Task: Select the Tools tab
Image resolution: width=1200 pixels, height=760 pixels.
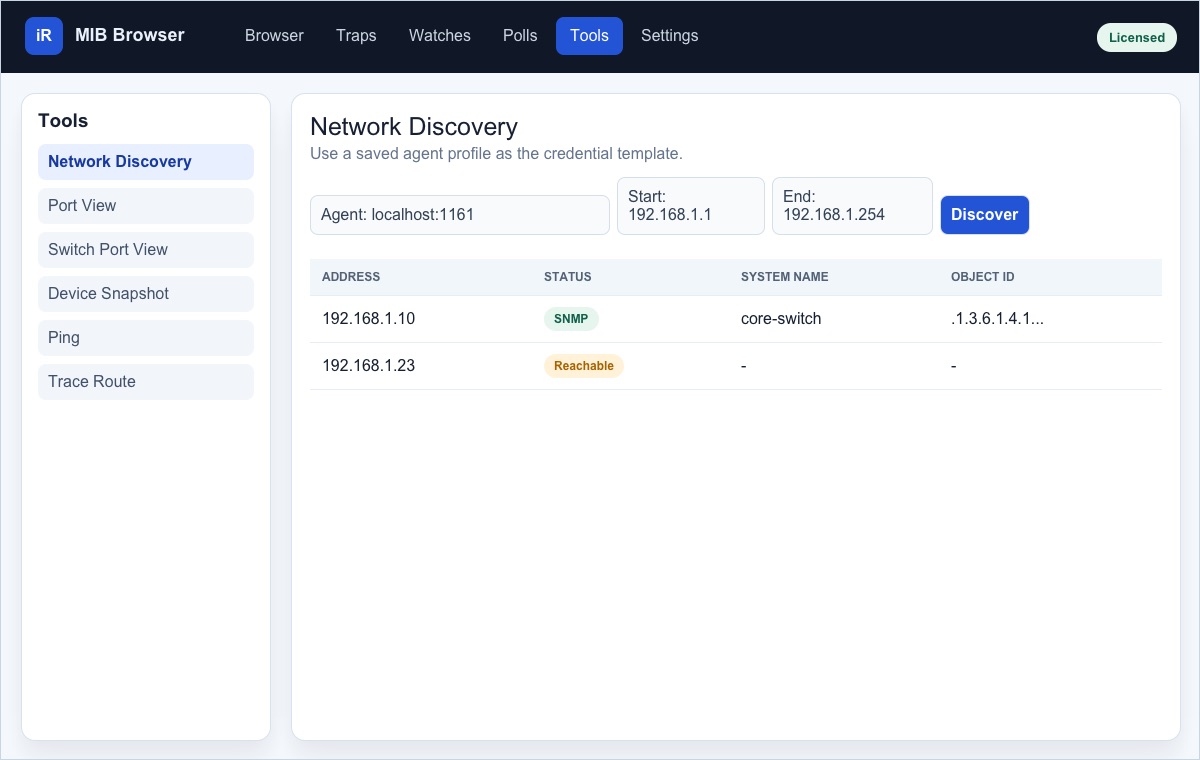Action: pos(589,36)
